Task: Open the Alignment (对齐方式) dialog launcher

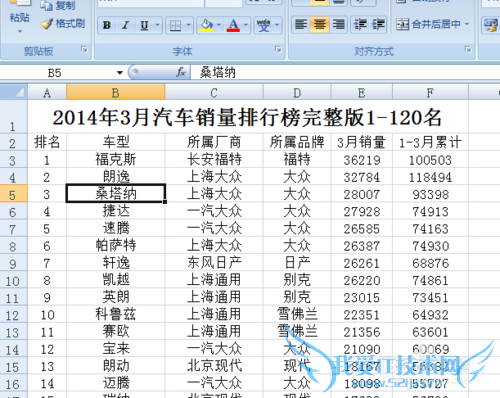Action: 468,49
